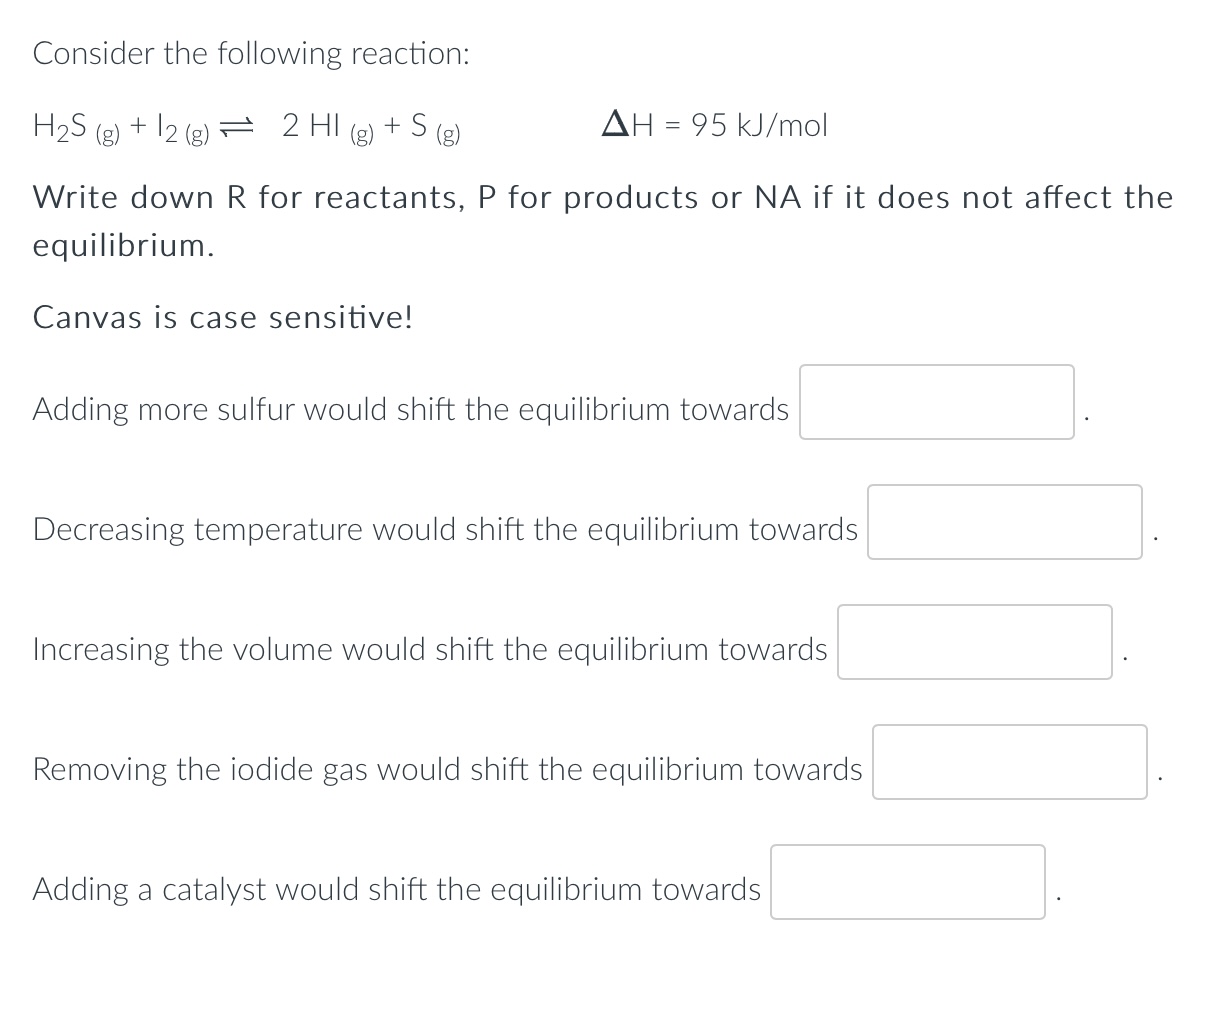The image size is (1226, 1016).
Task: Click the answer box for adding more sulfur
Action: [x=936, y=402]
